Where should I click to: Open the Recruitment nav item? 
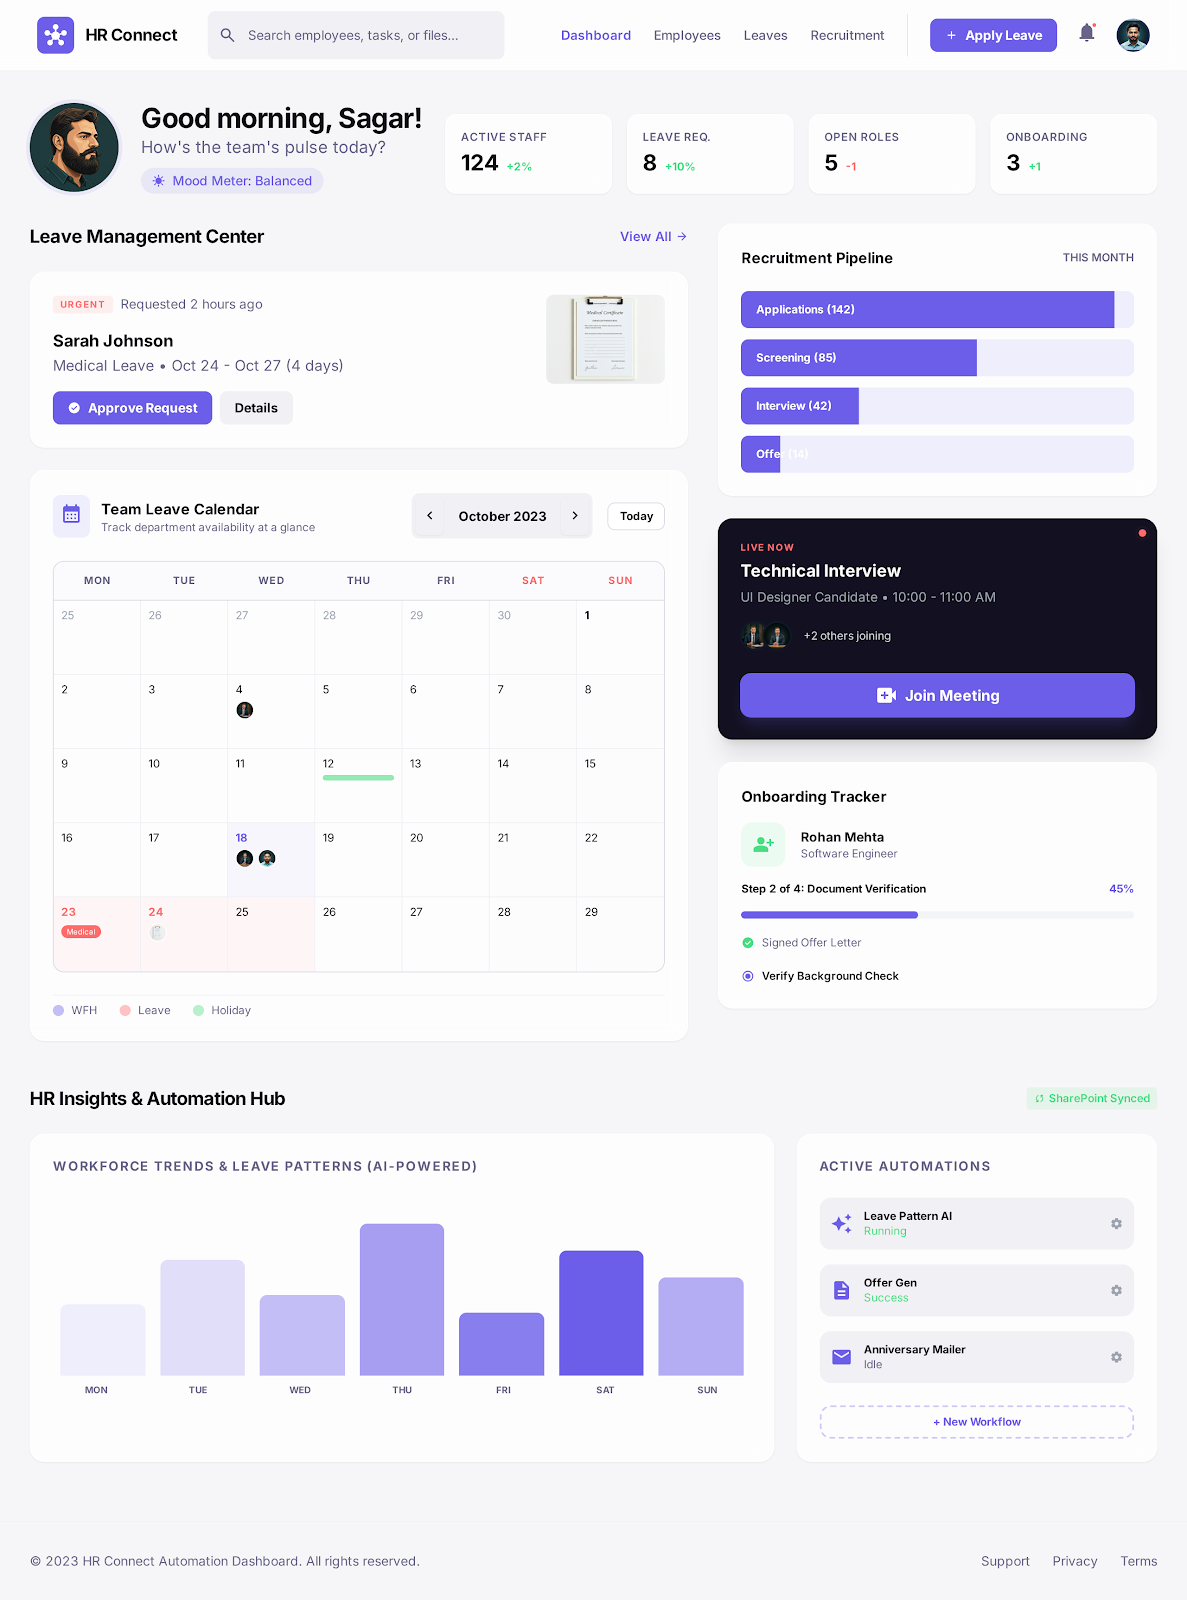[x=847, y=35]
